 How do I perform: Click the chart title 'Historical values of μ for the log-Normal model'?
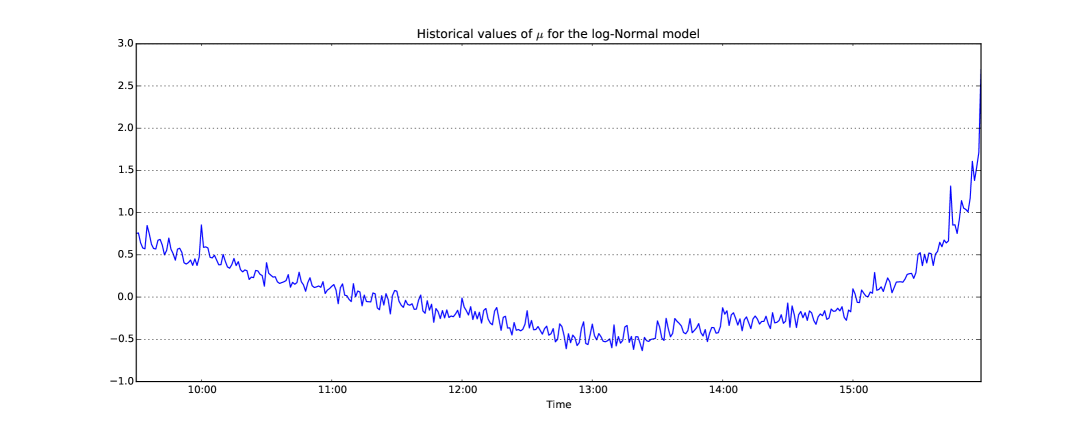[558, 33]
